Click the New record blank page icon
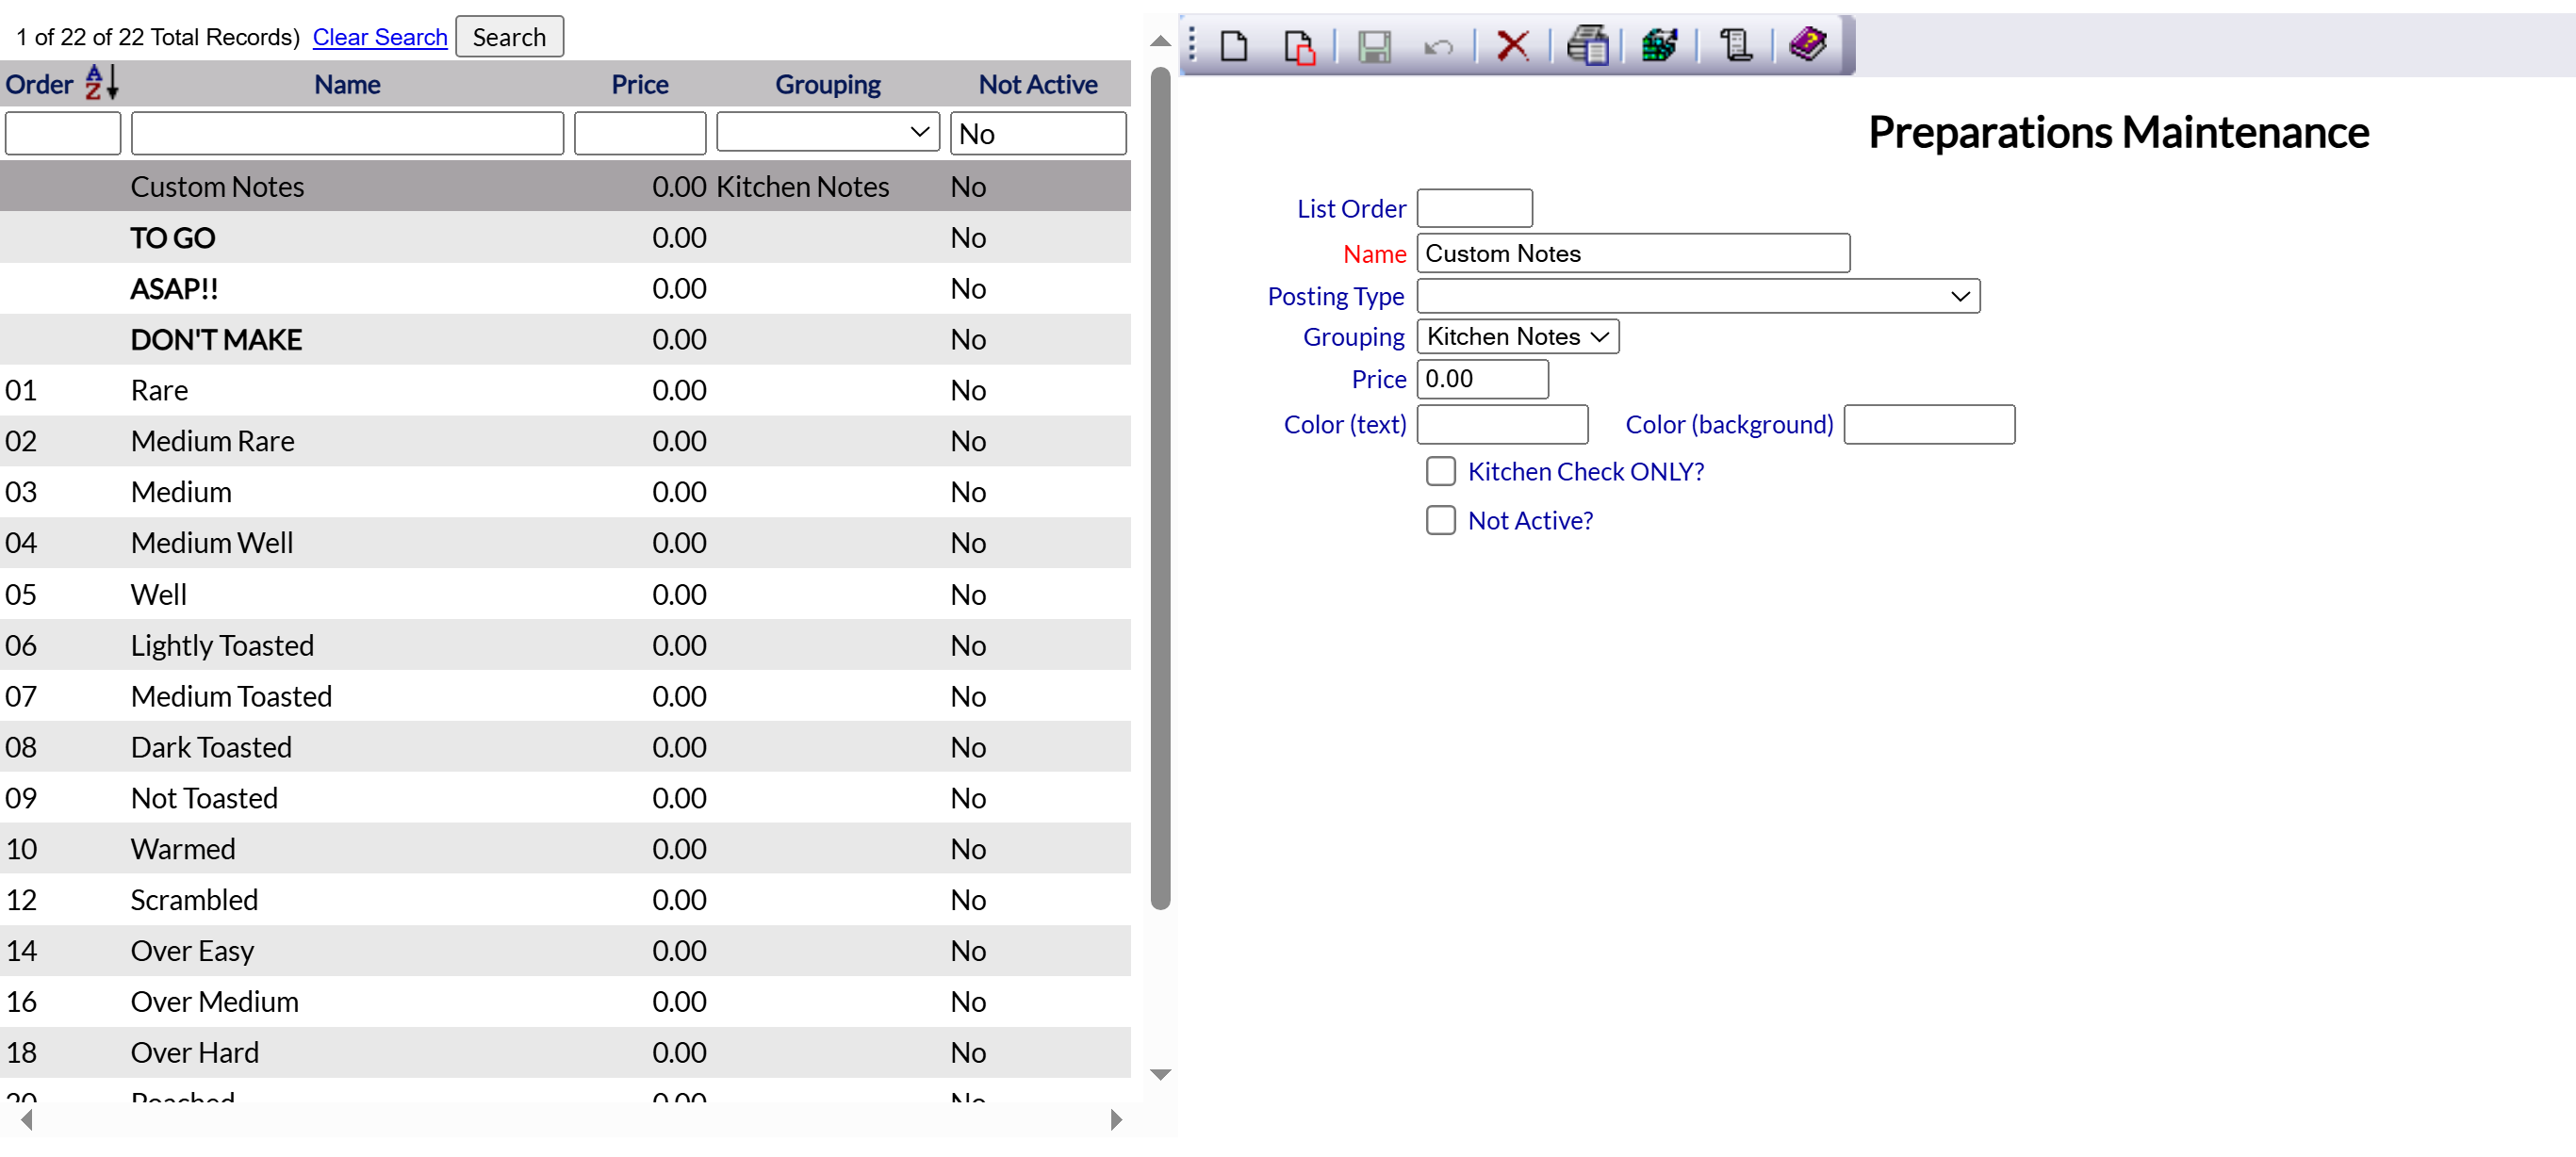The image size is (2576, 1157). 1234,46
